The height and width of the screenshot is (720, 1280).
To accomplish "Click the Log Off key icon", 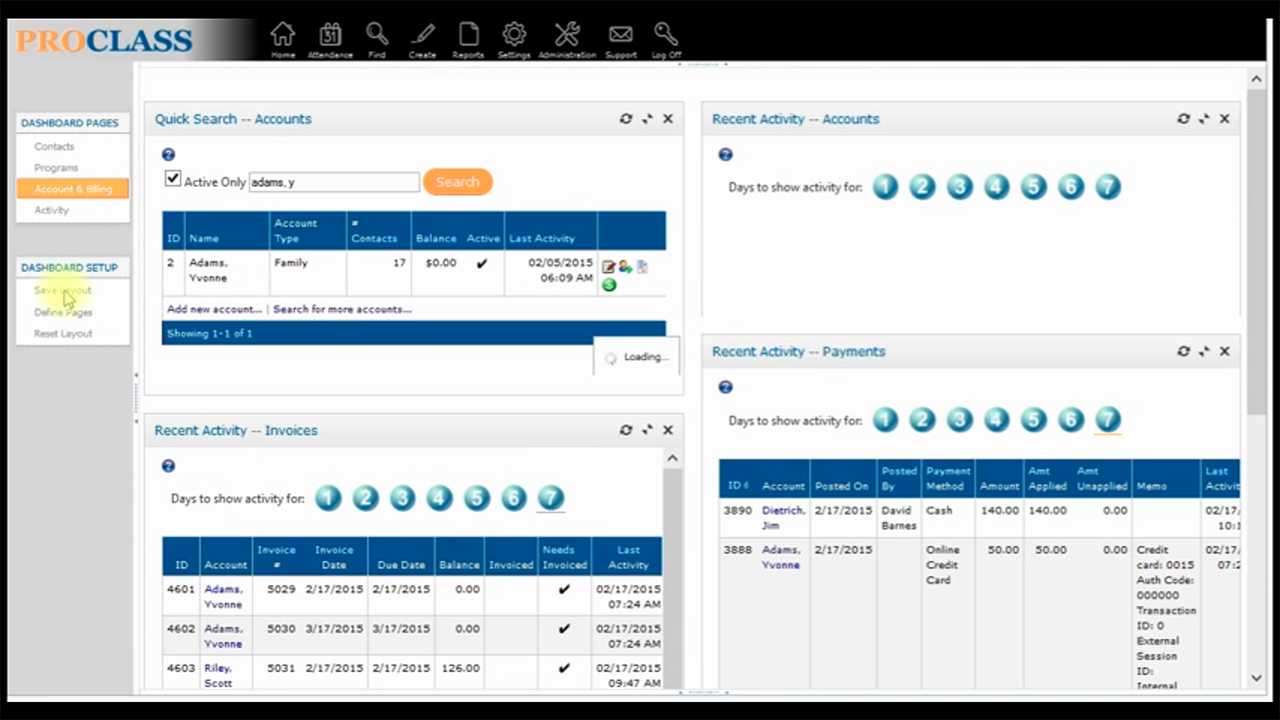I will click(x=666, y=39).
